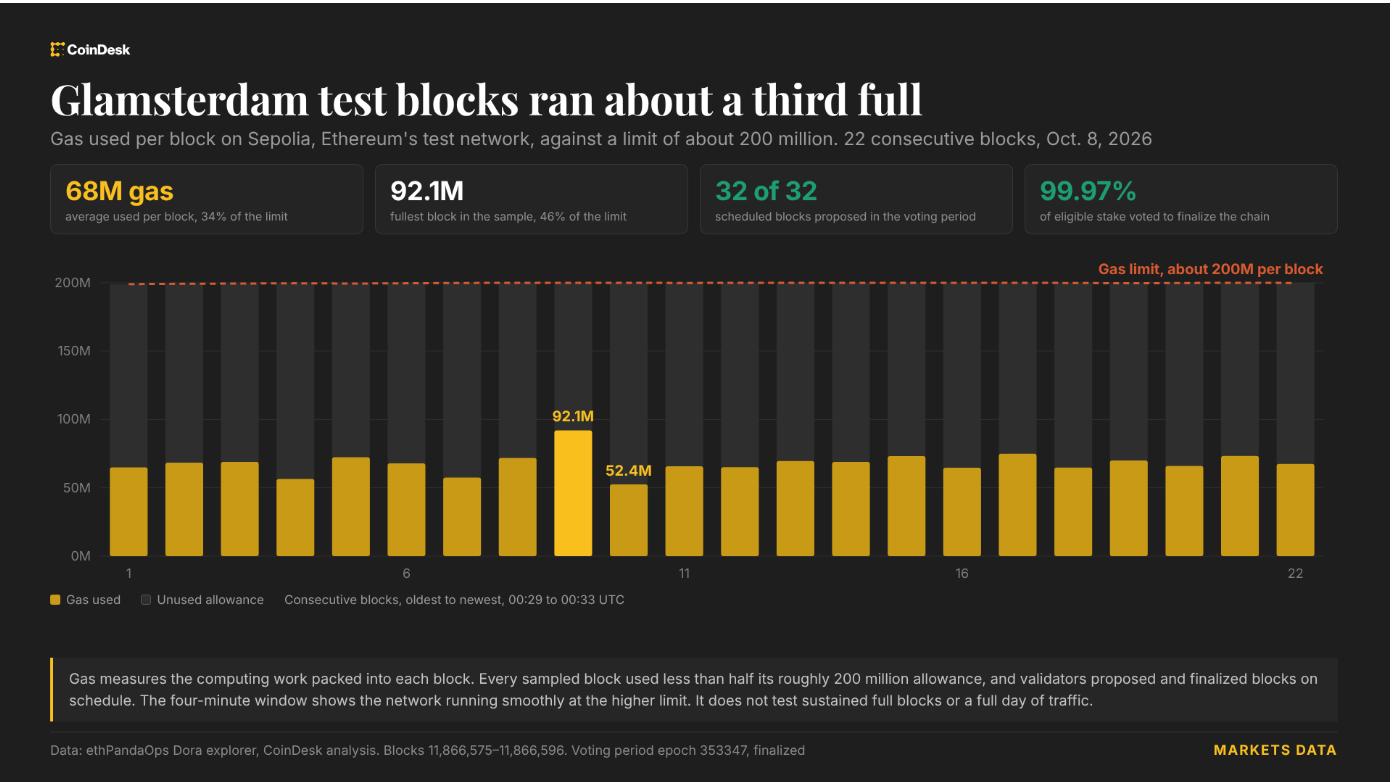Screen dimensions: 1396x782
Task: Click the x-axis label "11"
Action: [684, 574]
